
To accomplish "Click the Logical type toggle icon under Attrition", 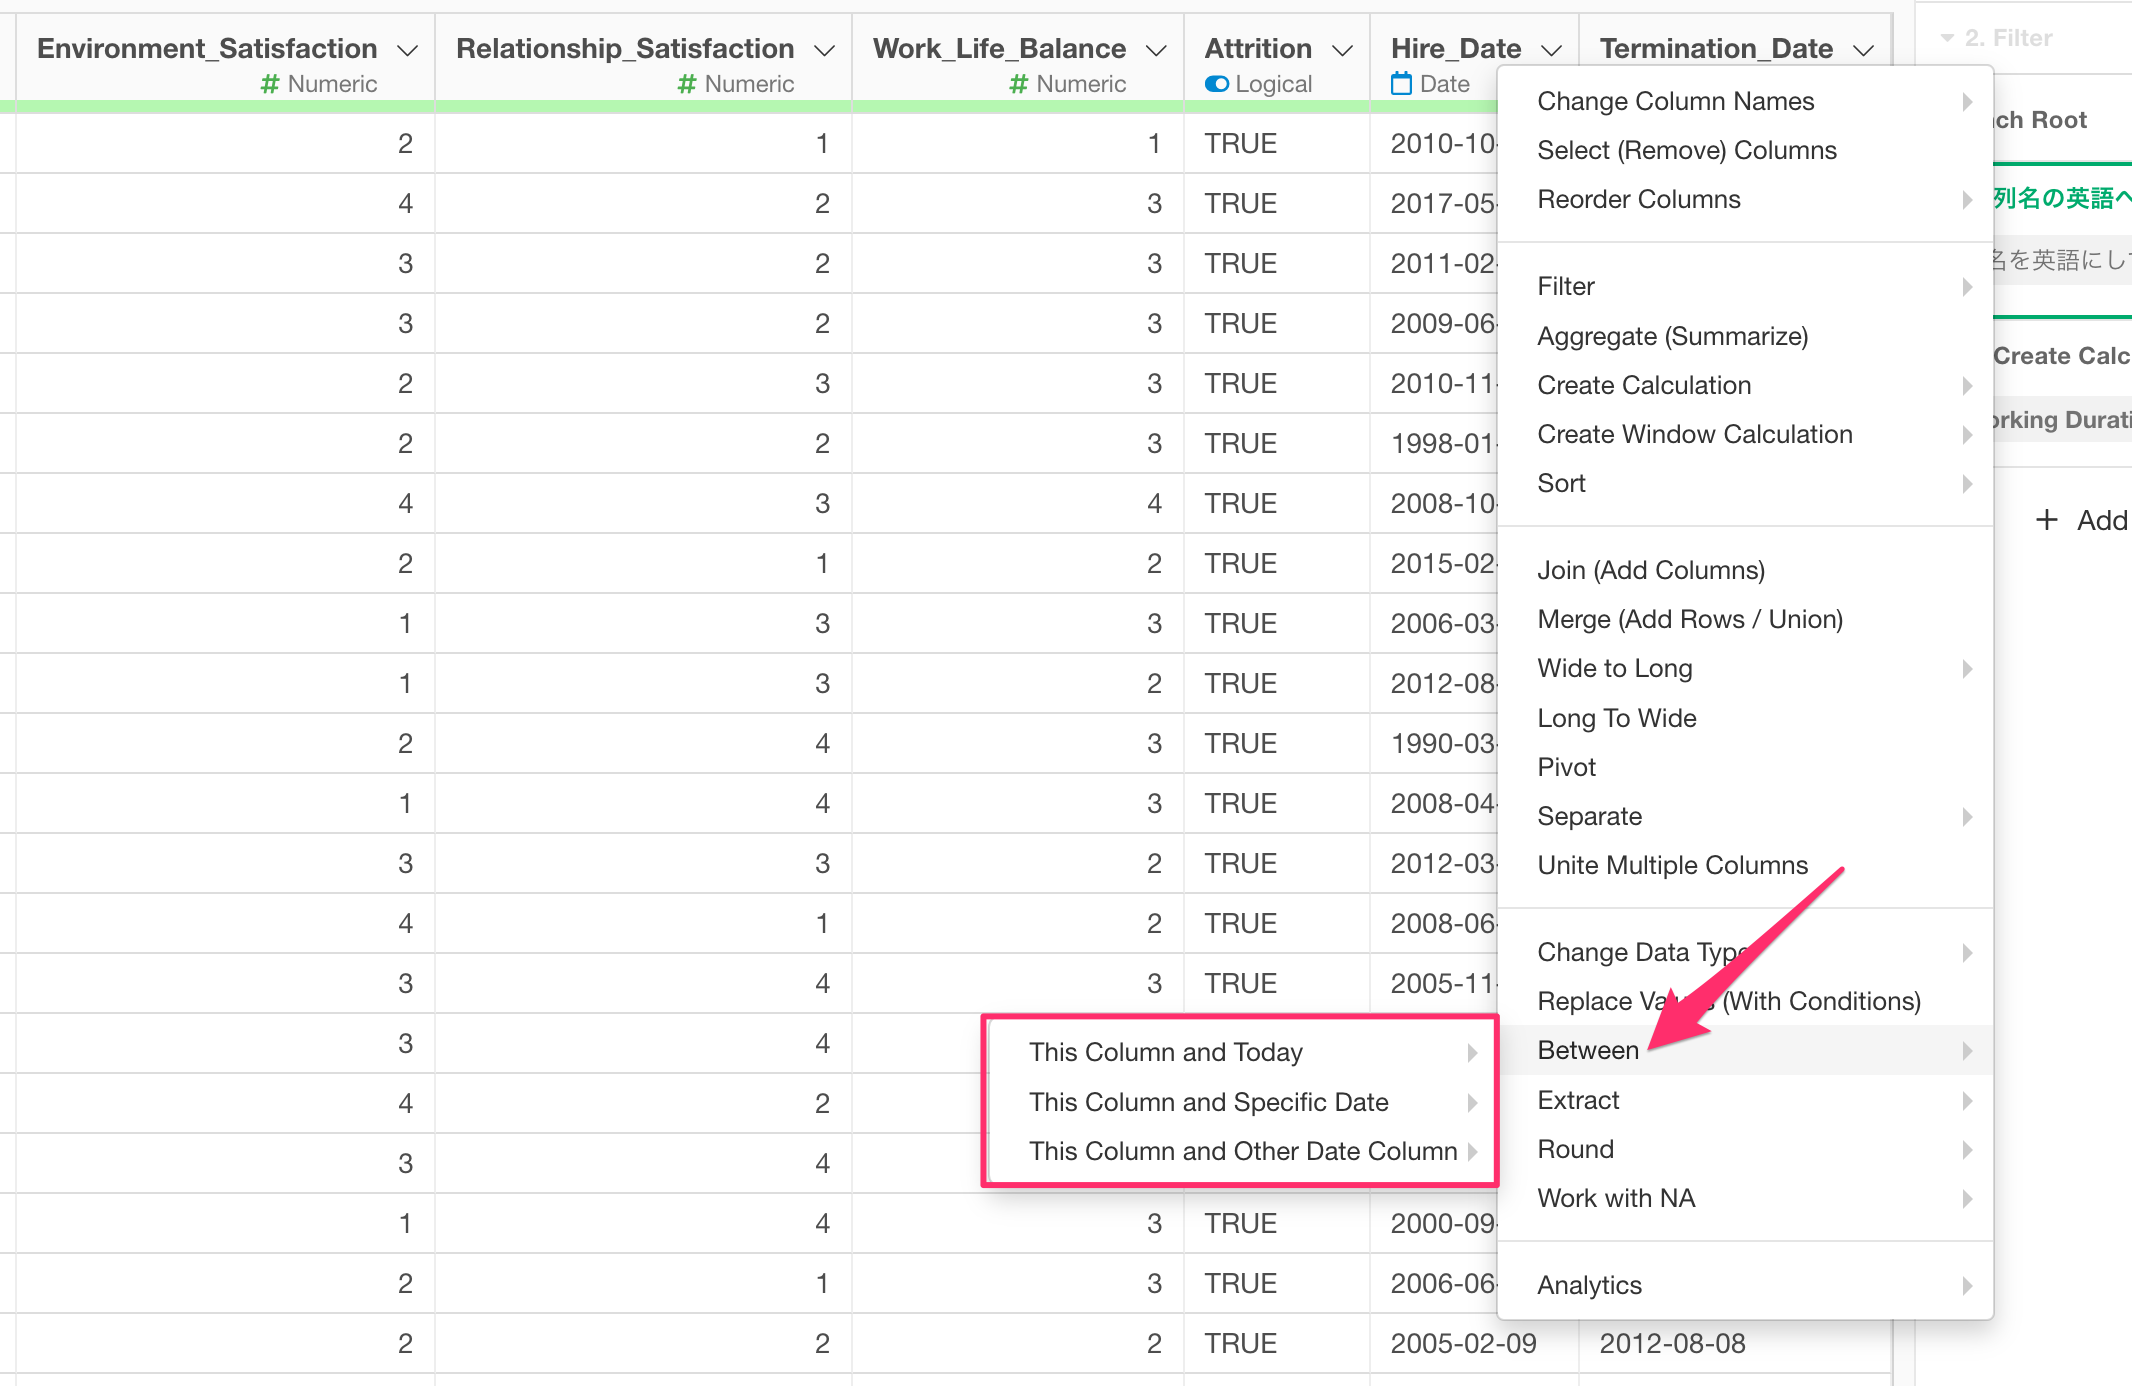I will click(x=1216, y=84).
